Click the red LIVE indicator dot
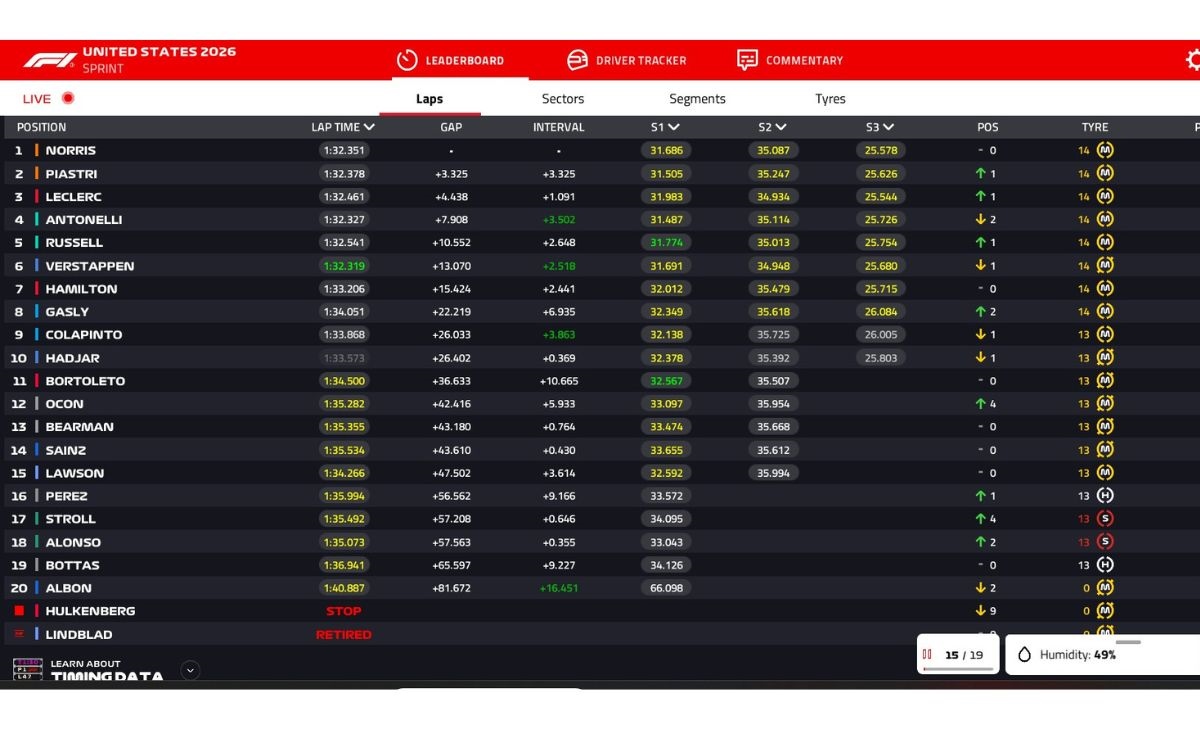This screenshot has width=1200, height=729. click(68, 98)
